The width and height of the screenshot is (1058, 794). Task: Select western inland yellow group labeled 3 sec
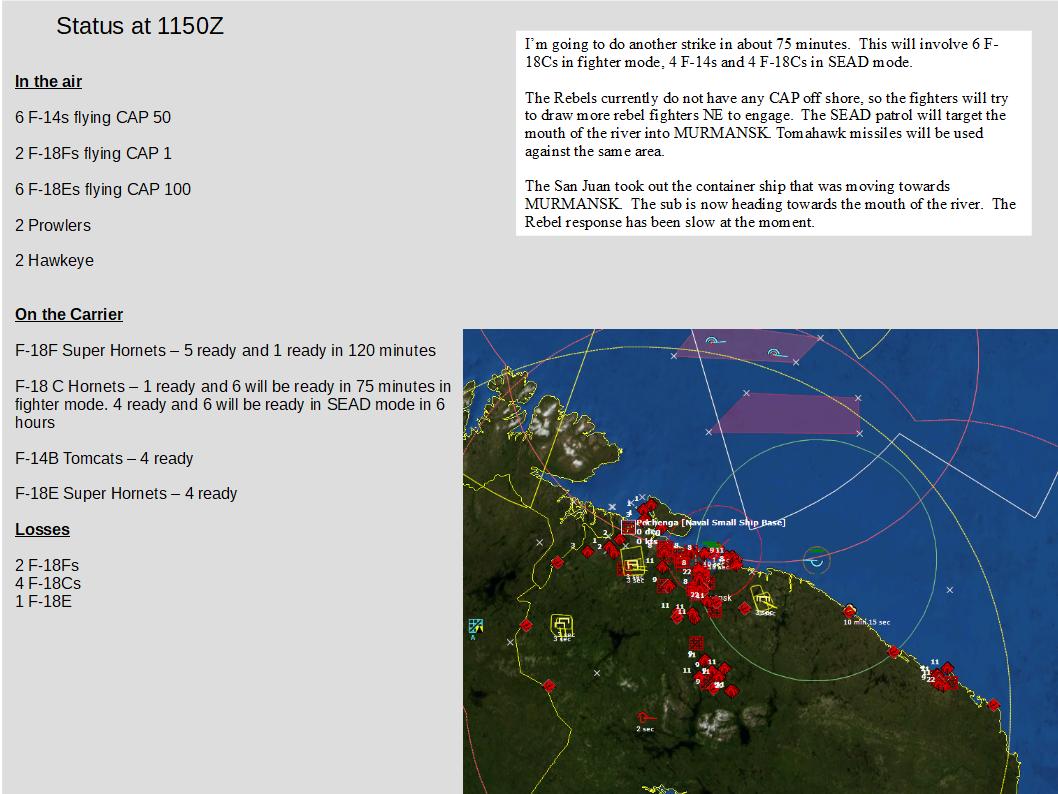coord(562,625)
